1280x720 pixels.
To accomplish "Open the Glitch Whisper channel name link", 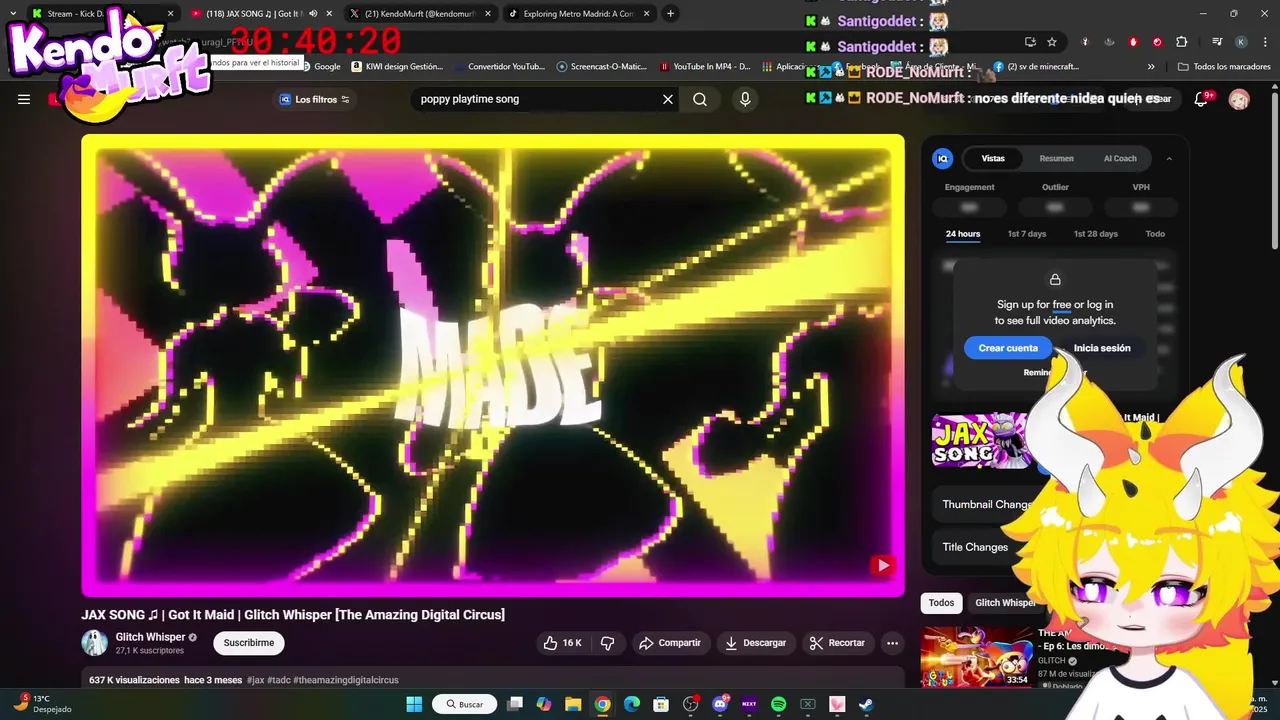I will pyautogui.click(x=150, y=637).
